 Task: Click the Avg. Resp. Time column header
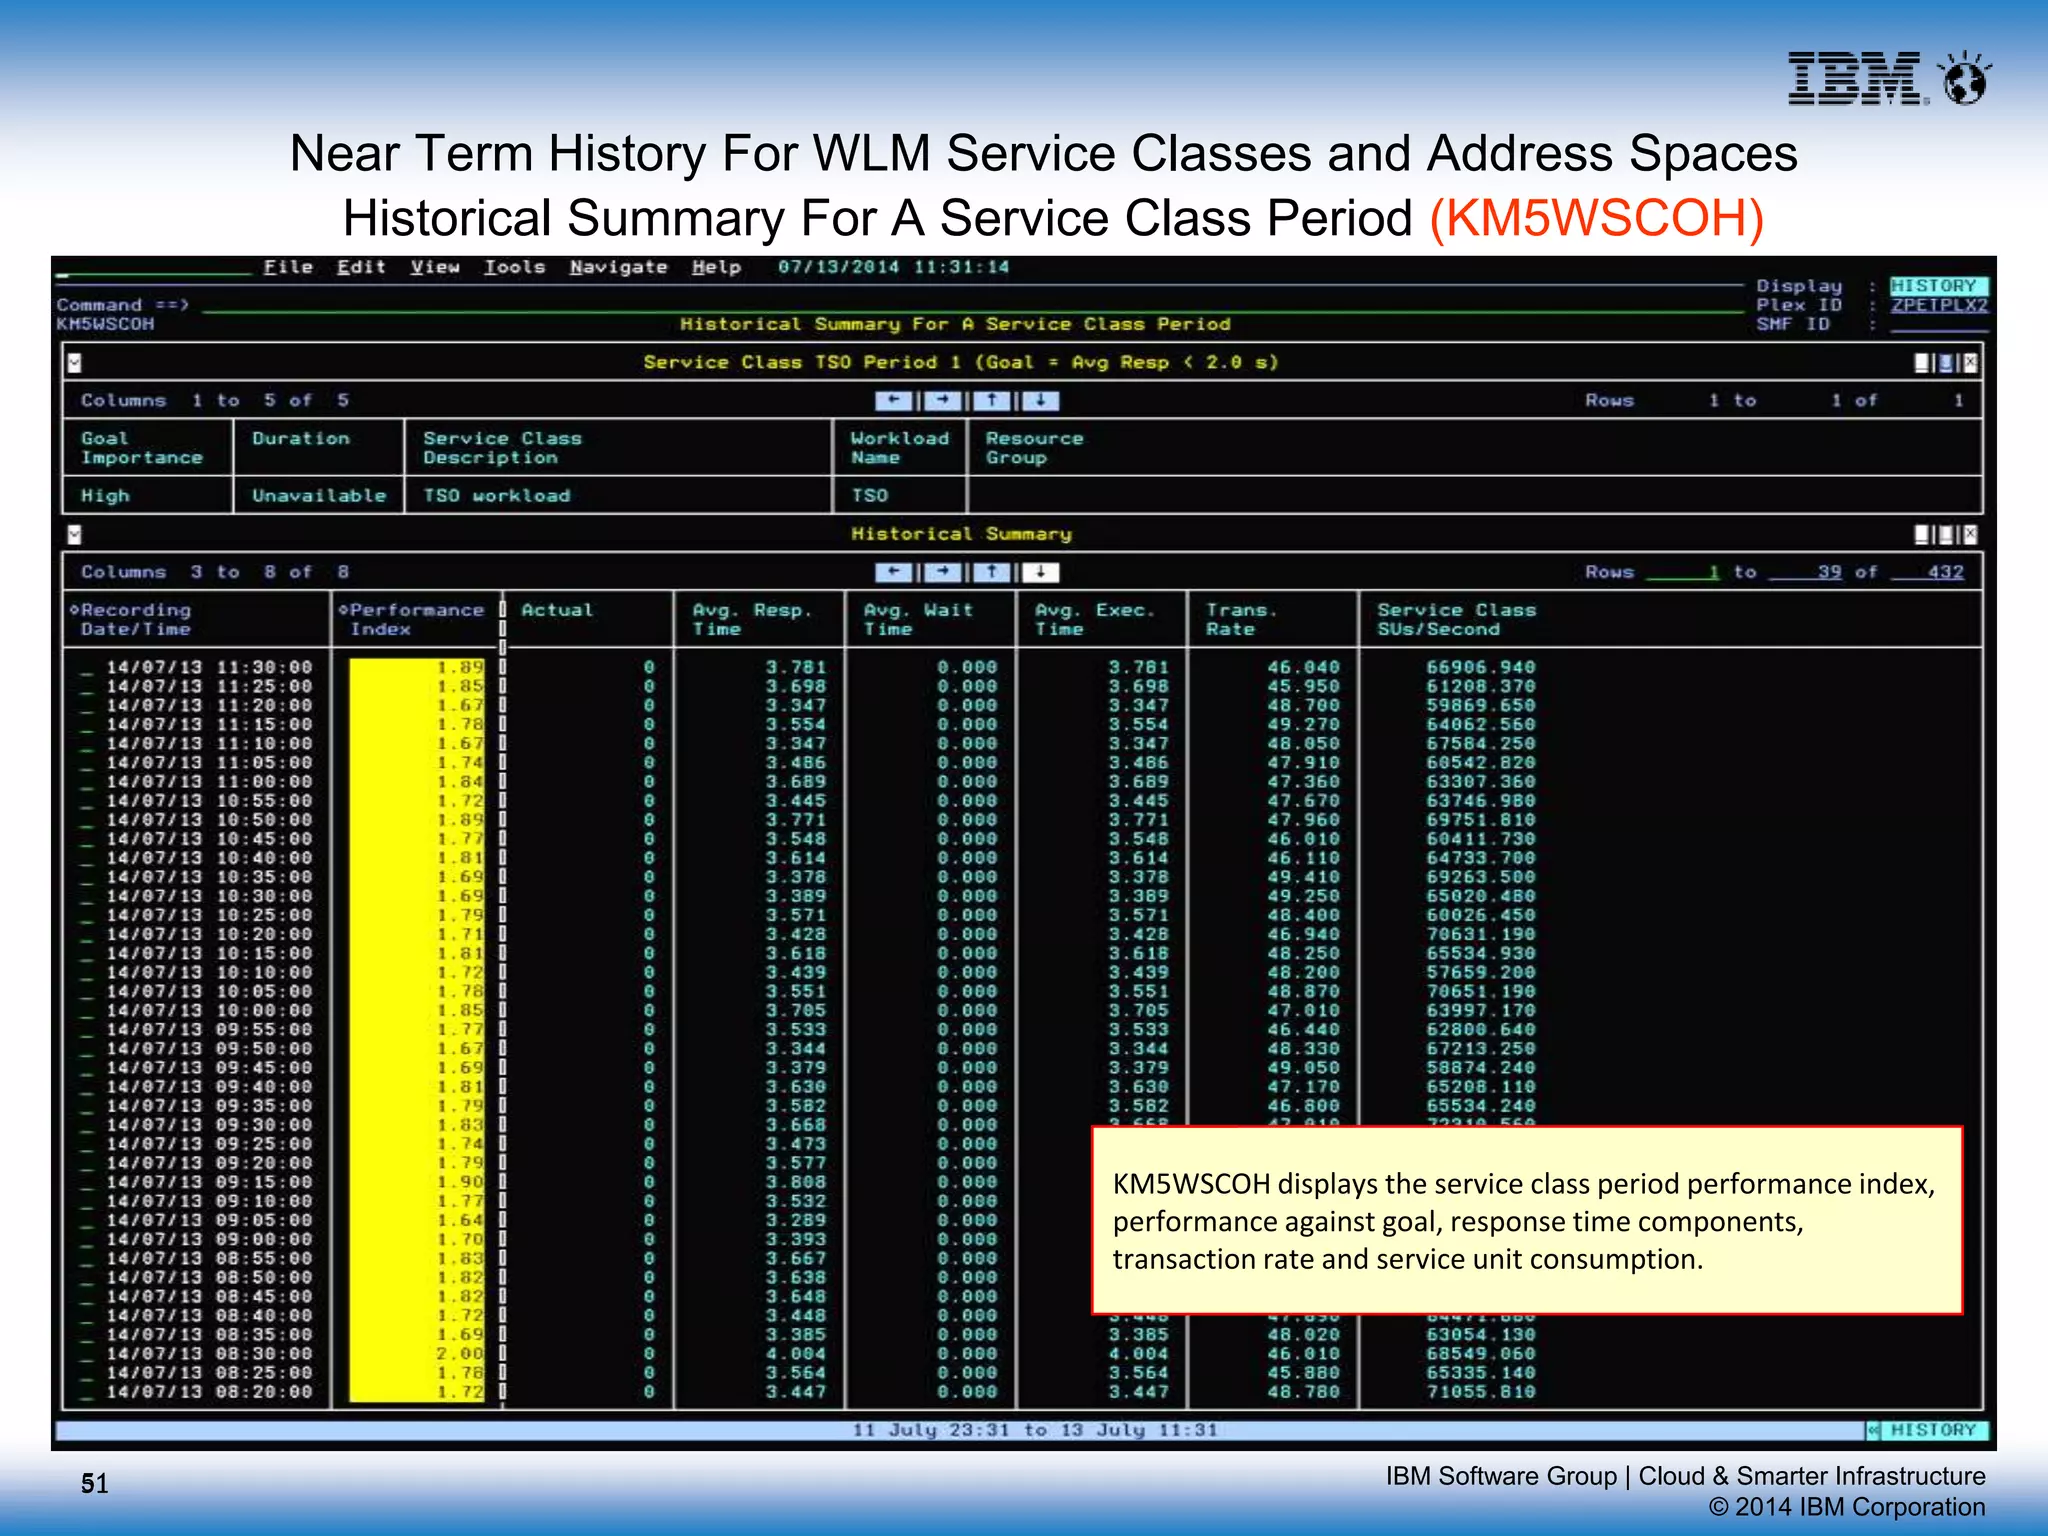(x=752, y=619)
